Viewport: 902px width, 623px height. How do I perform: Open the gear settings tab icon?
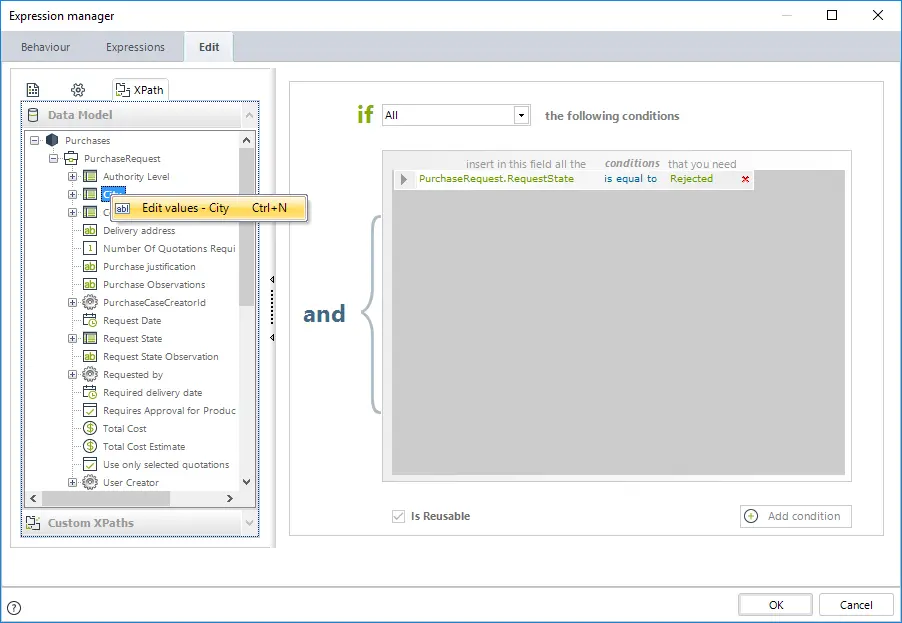(78, 90)
